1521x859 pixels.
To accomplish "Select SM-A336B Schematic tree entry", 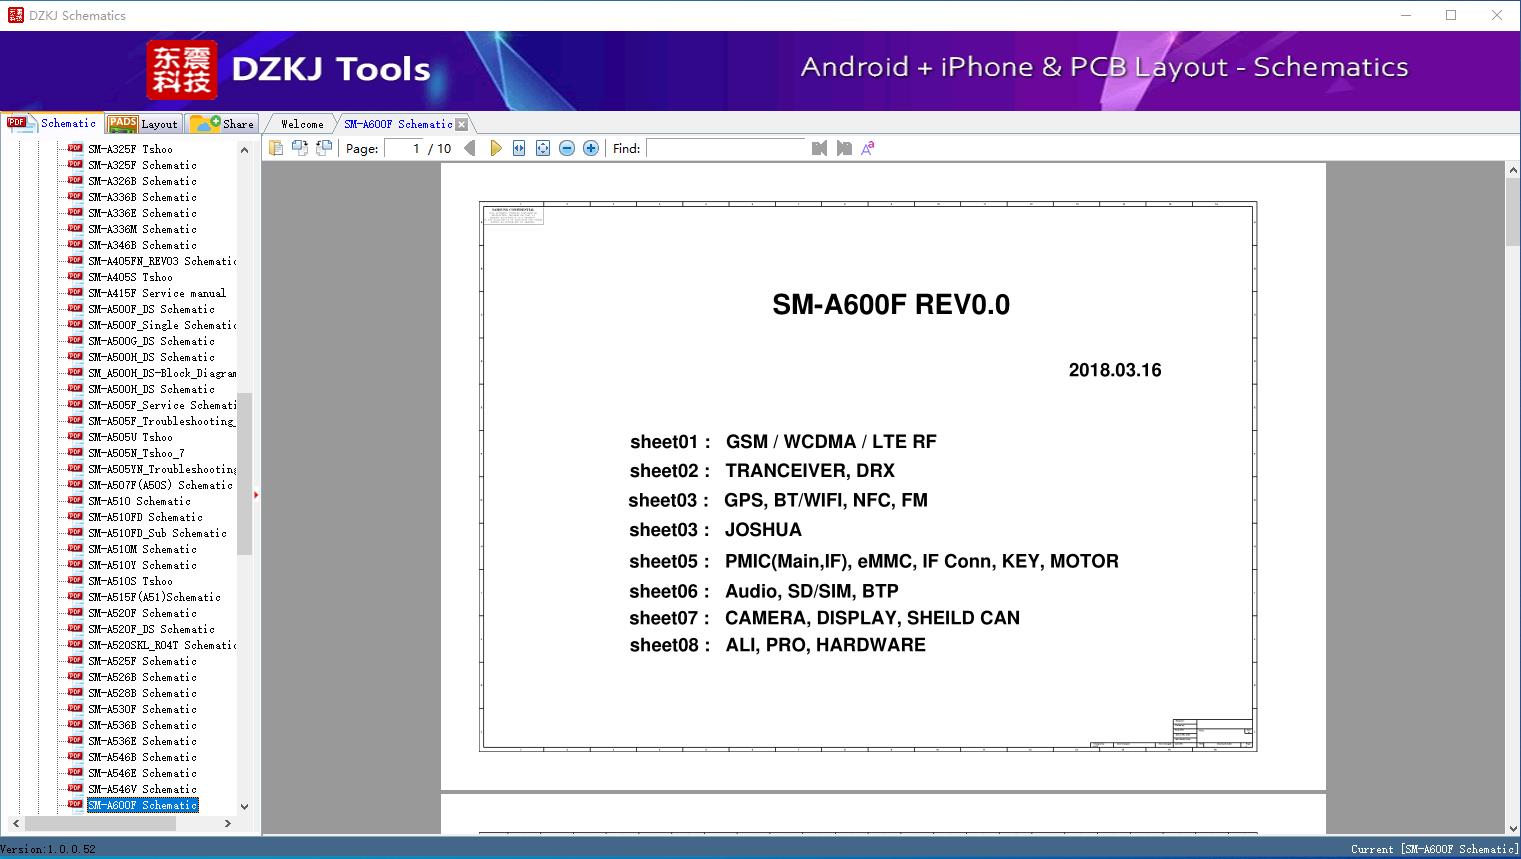I will click(142, 197).
